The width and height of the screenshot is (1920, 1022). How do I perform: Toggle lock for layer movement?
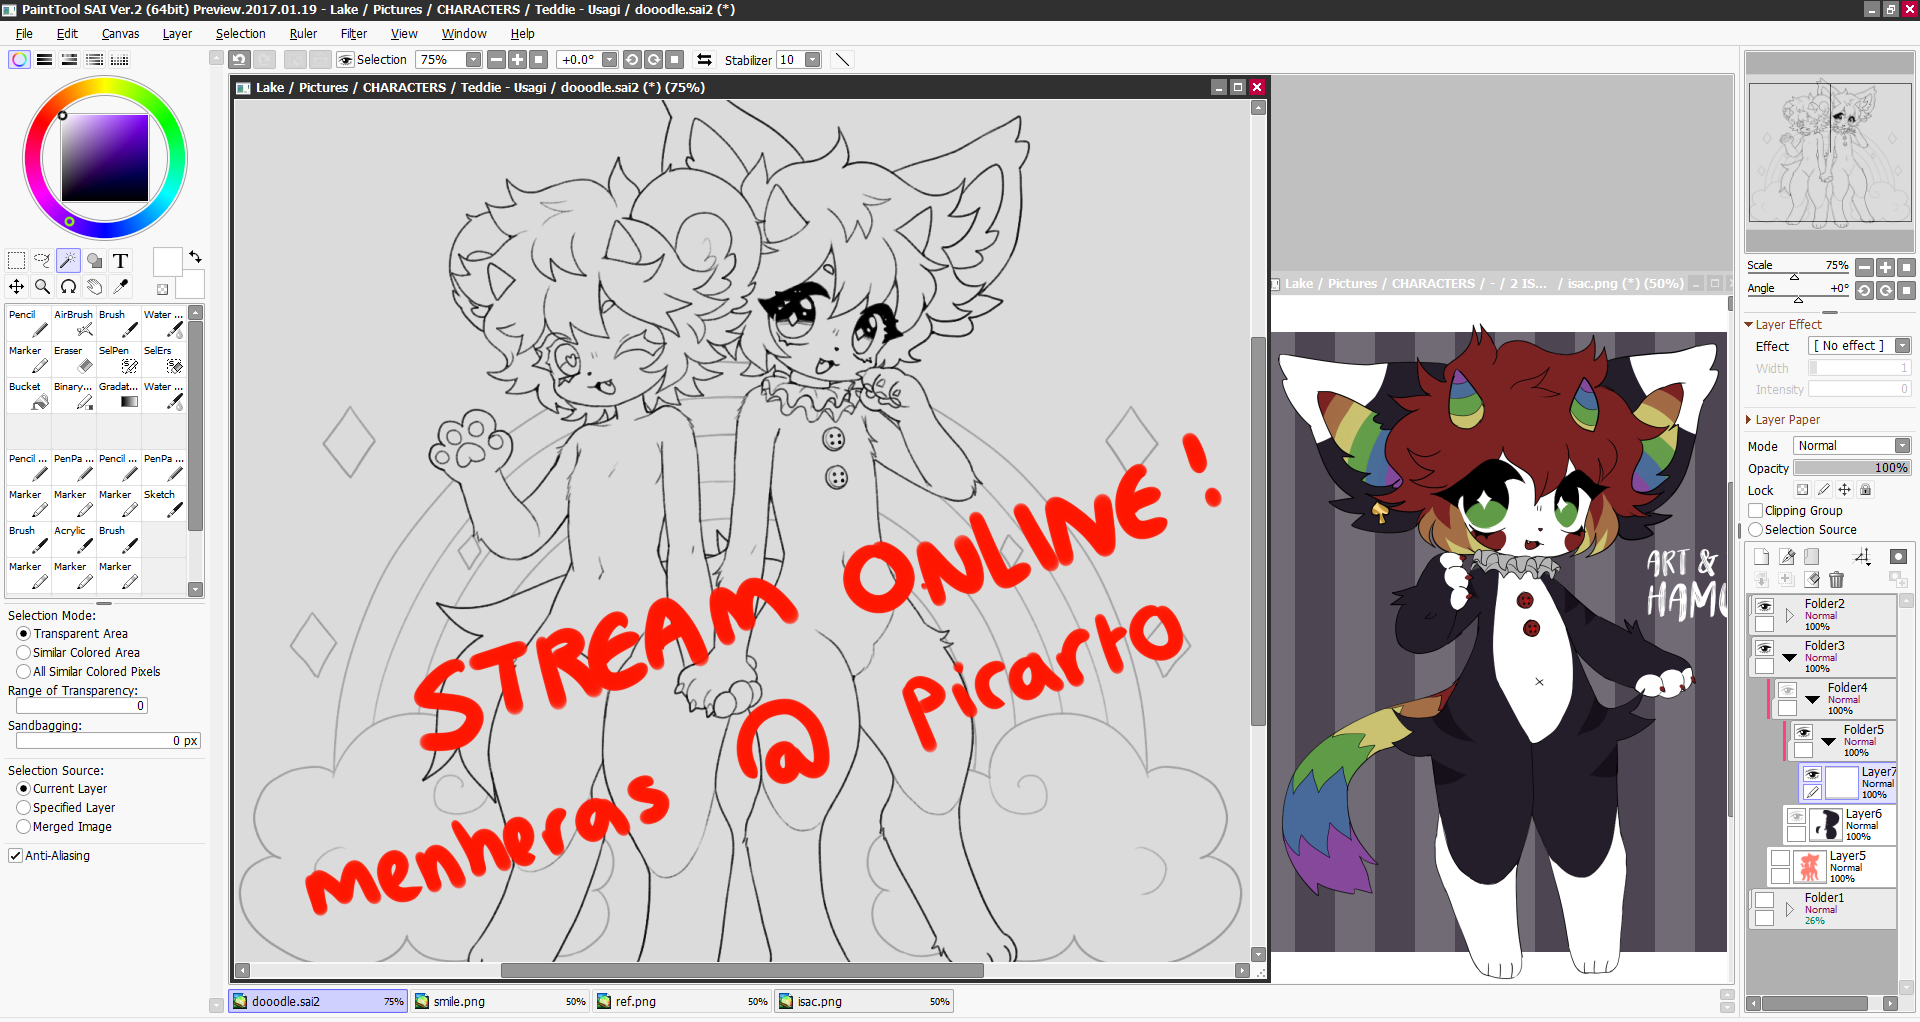[1844, 490]
